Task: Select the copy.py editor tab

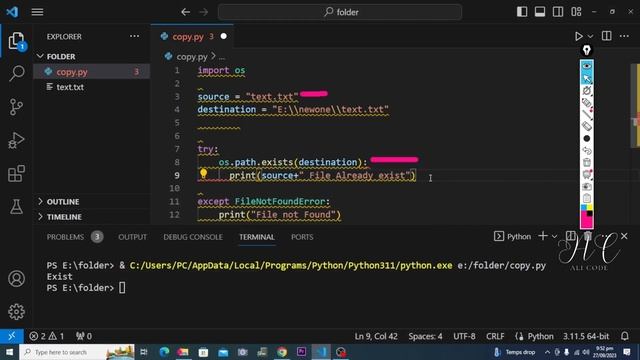Action: [192, 37]
